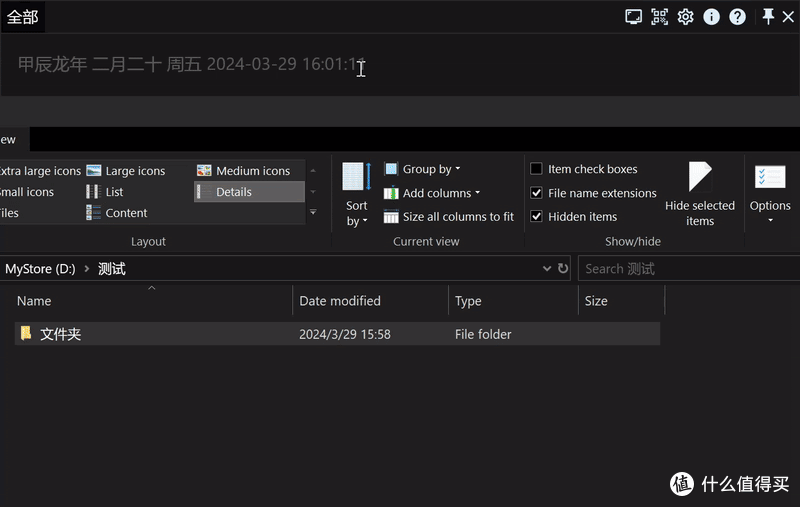Click Hide selected items button

700,194
